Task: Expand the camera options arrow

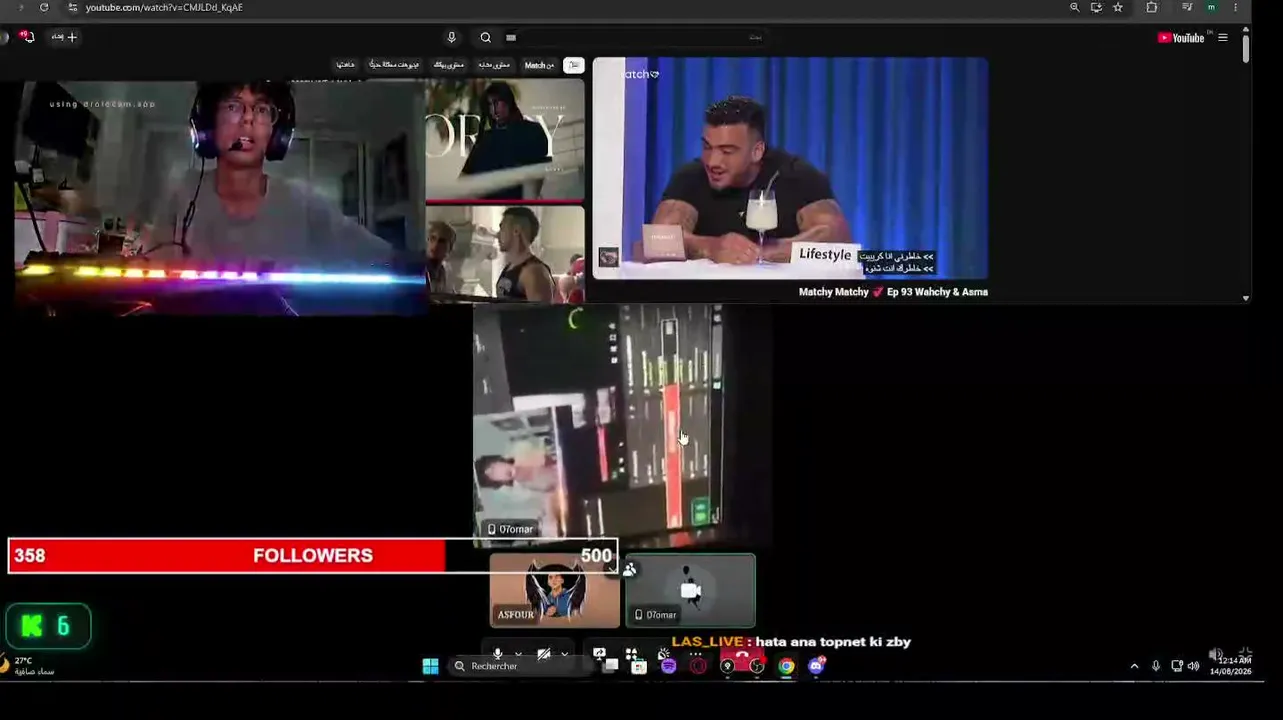Action: point(565,654)
